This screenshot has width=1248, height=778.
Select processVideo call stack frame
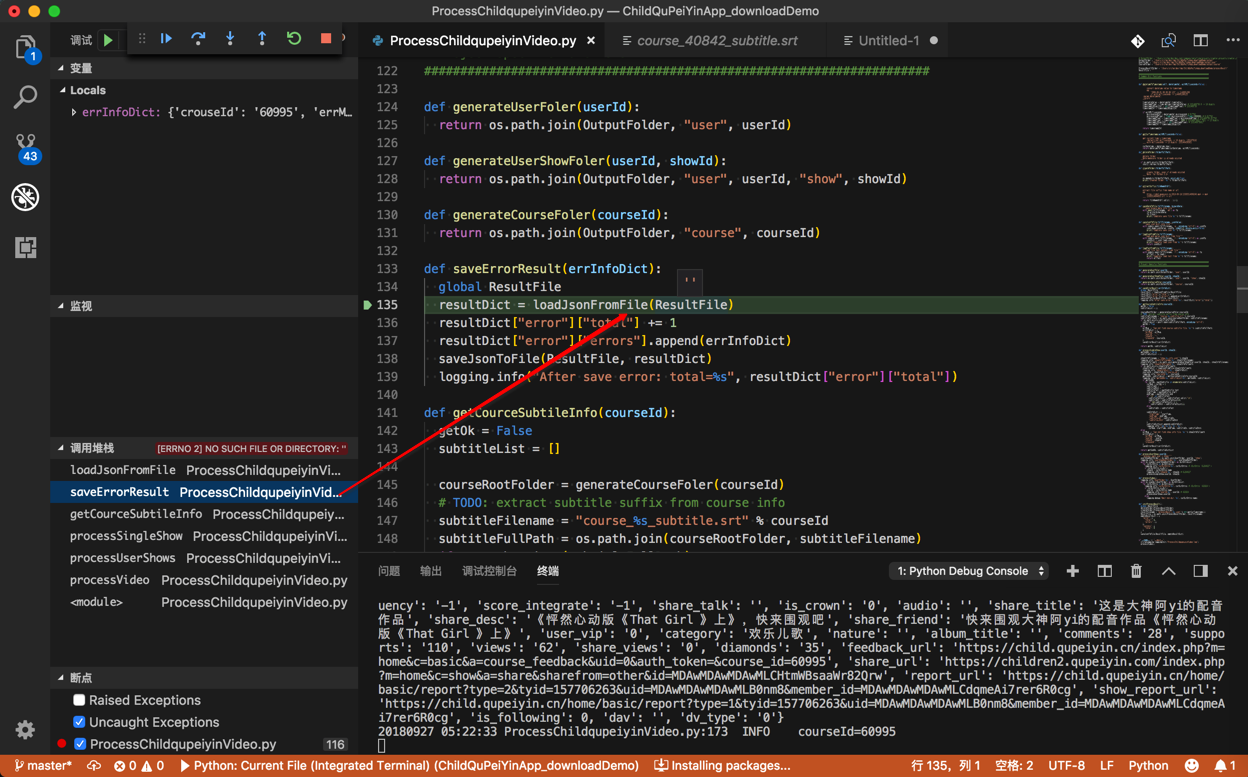204,580
